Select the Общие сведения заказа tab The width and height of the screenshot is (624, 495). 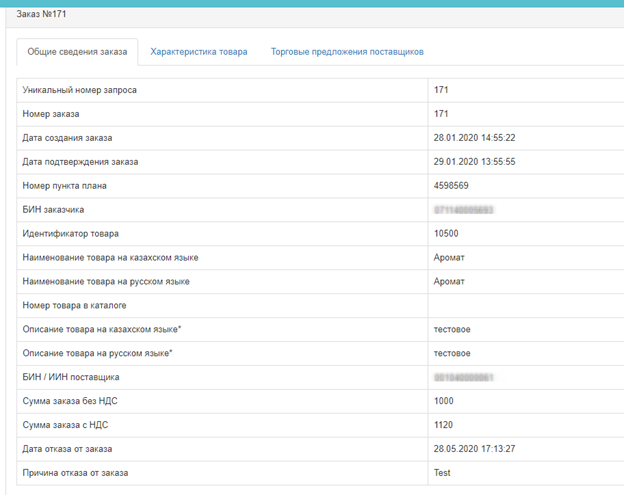pos(77,52)
